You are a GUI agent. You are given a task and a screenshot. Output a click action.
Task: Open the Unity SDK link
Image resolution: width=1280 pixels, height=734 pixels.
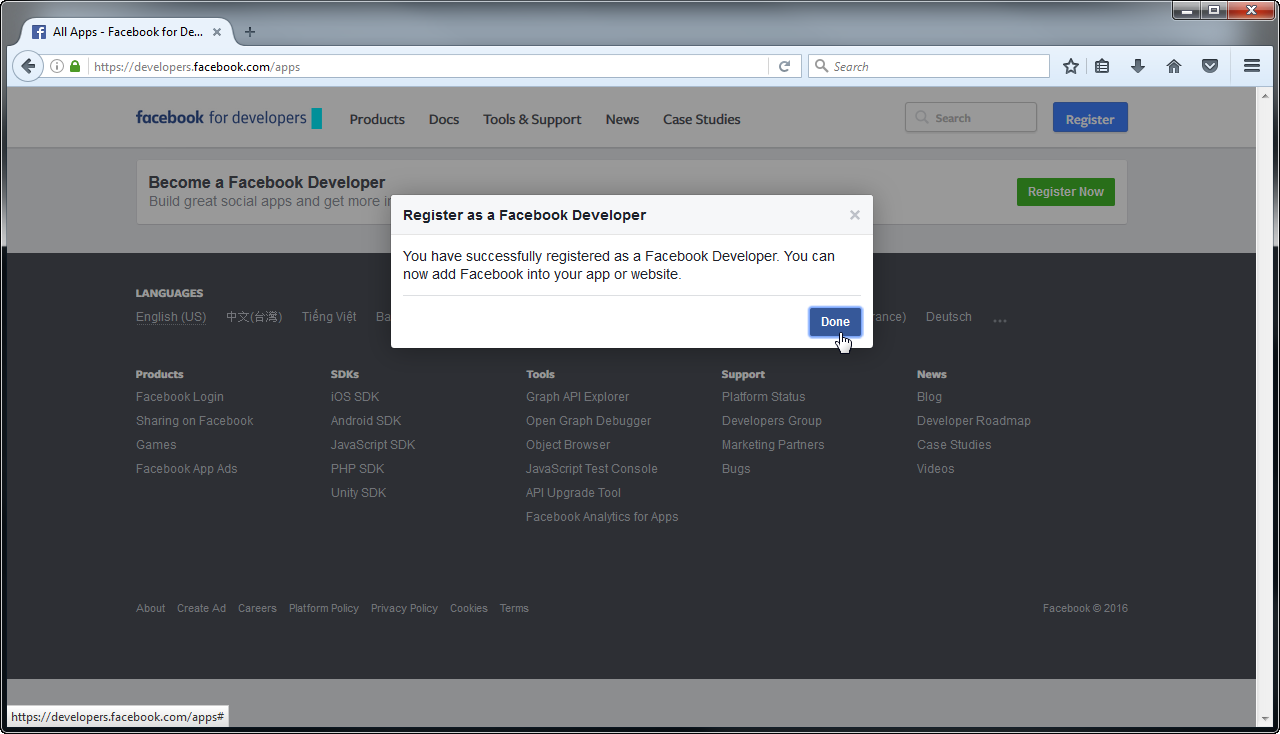tap(359, 493)
